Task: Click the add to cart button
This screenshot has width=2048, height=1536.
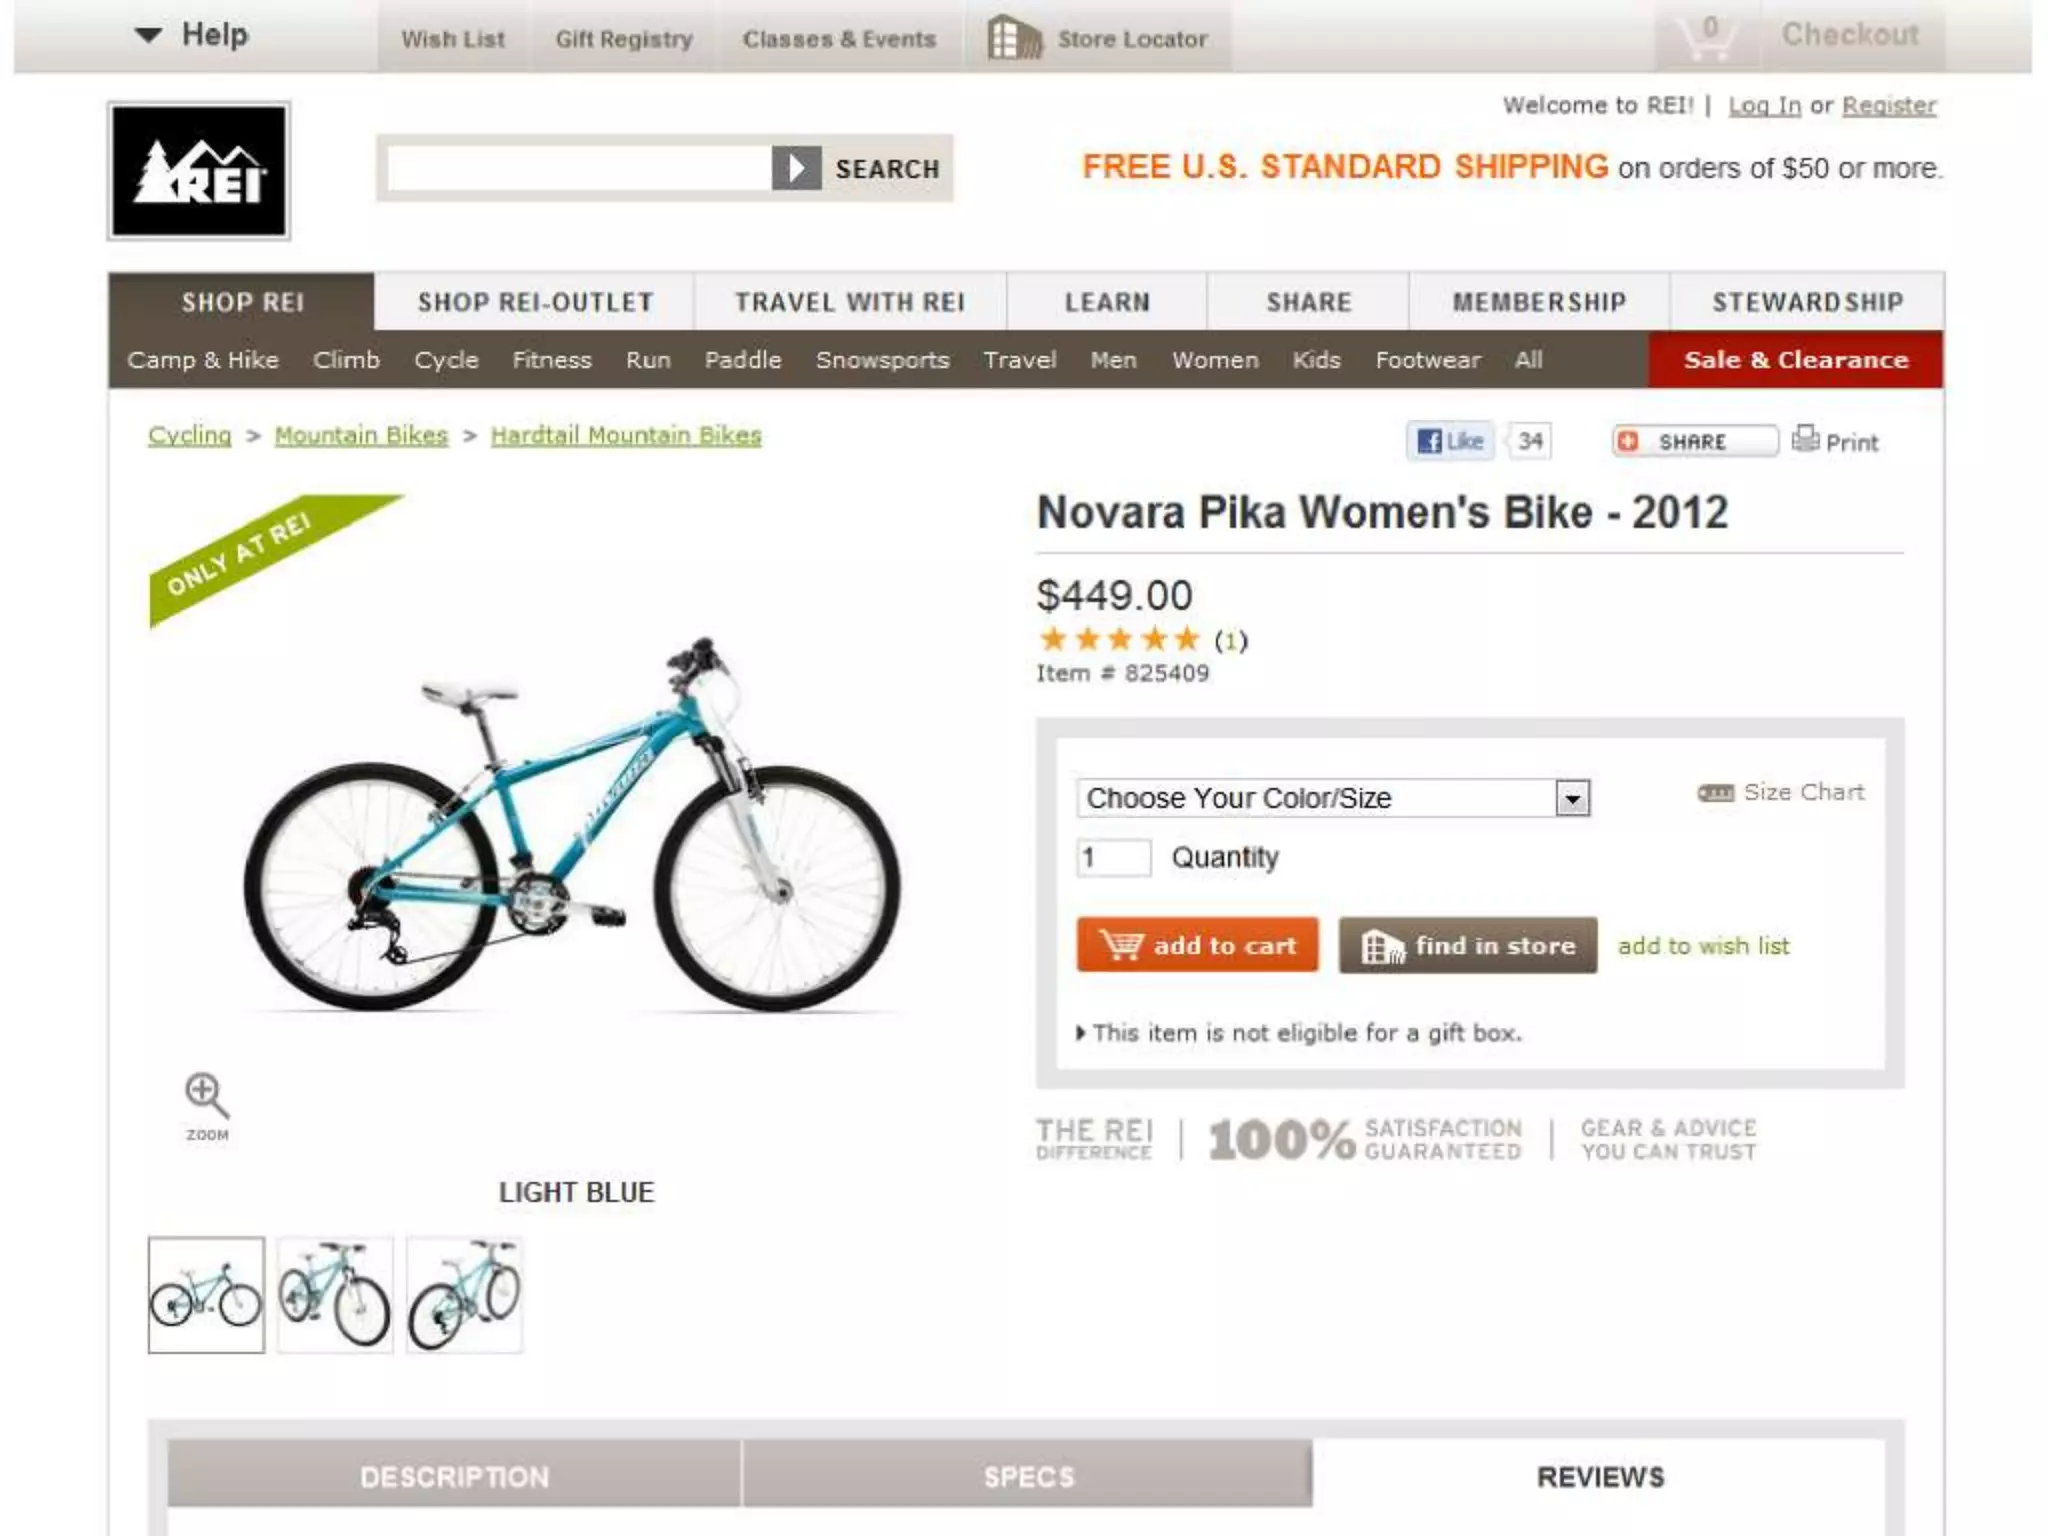Action: pyautogui.click(x=1197, y=945)
